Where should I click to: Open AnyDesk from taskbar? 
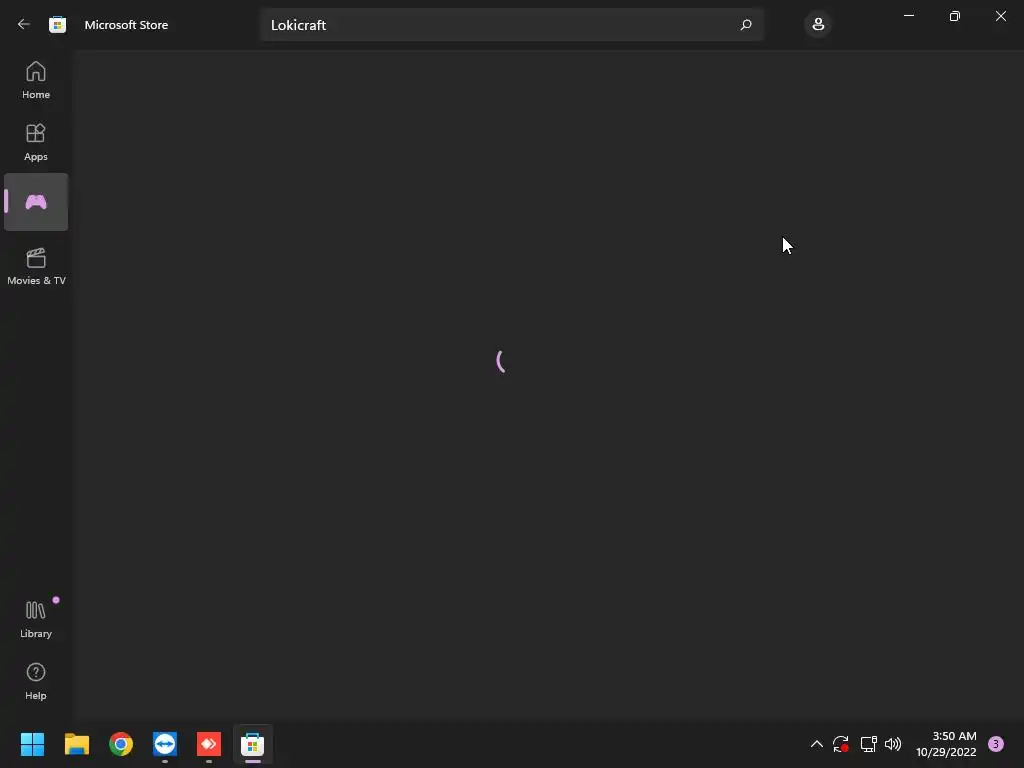pos(209,744)
